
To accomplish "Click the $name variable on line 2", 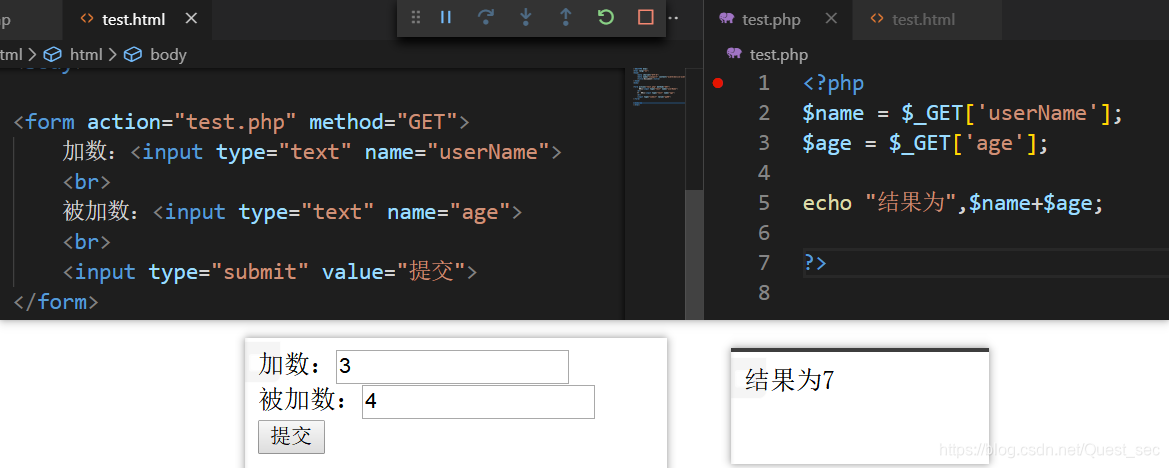I will coord(833,113).
